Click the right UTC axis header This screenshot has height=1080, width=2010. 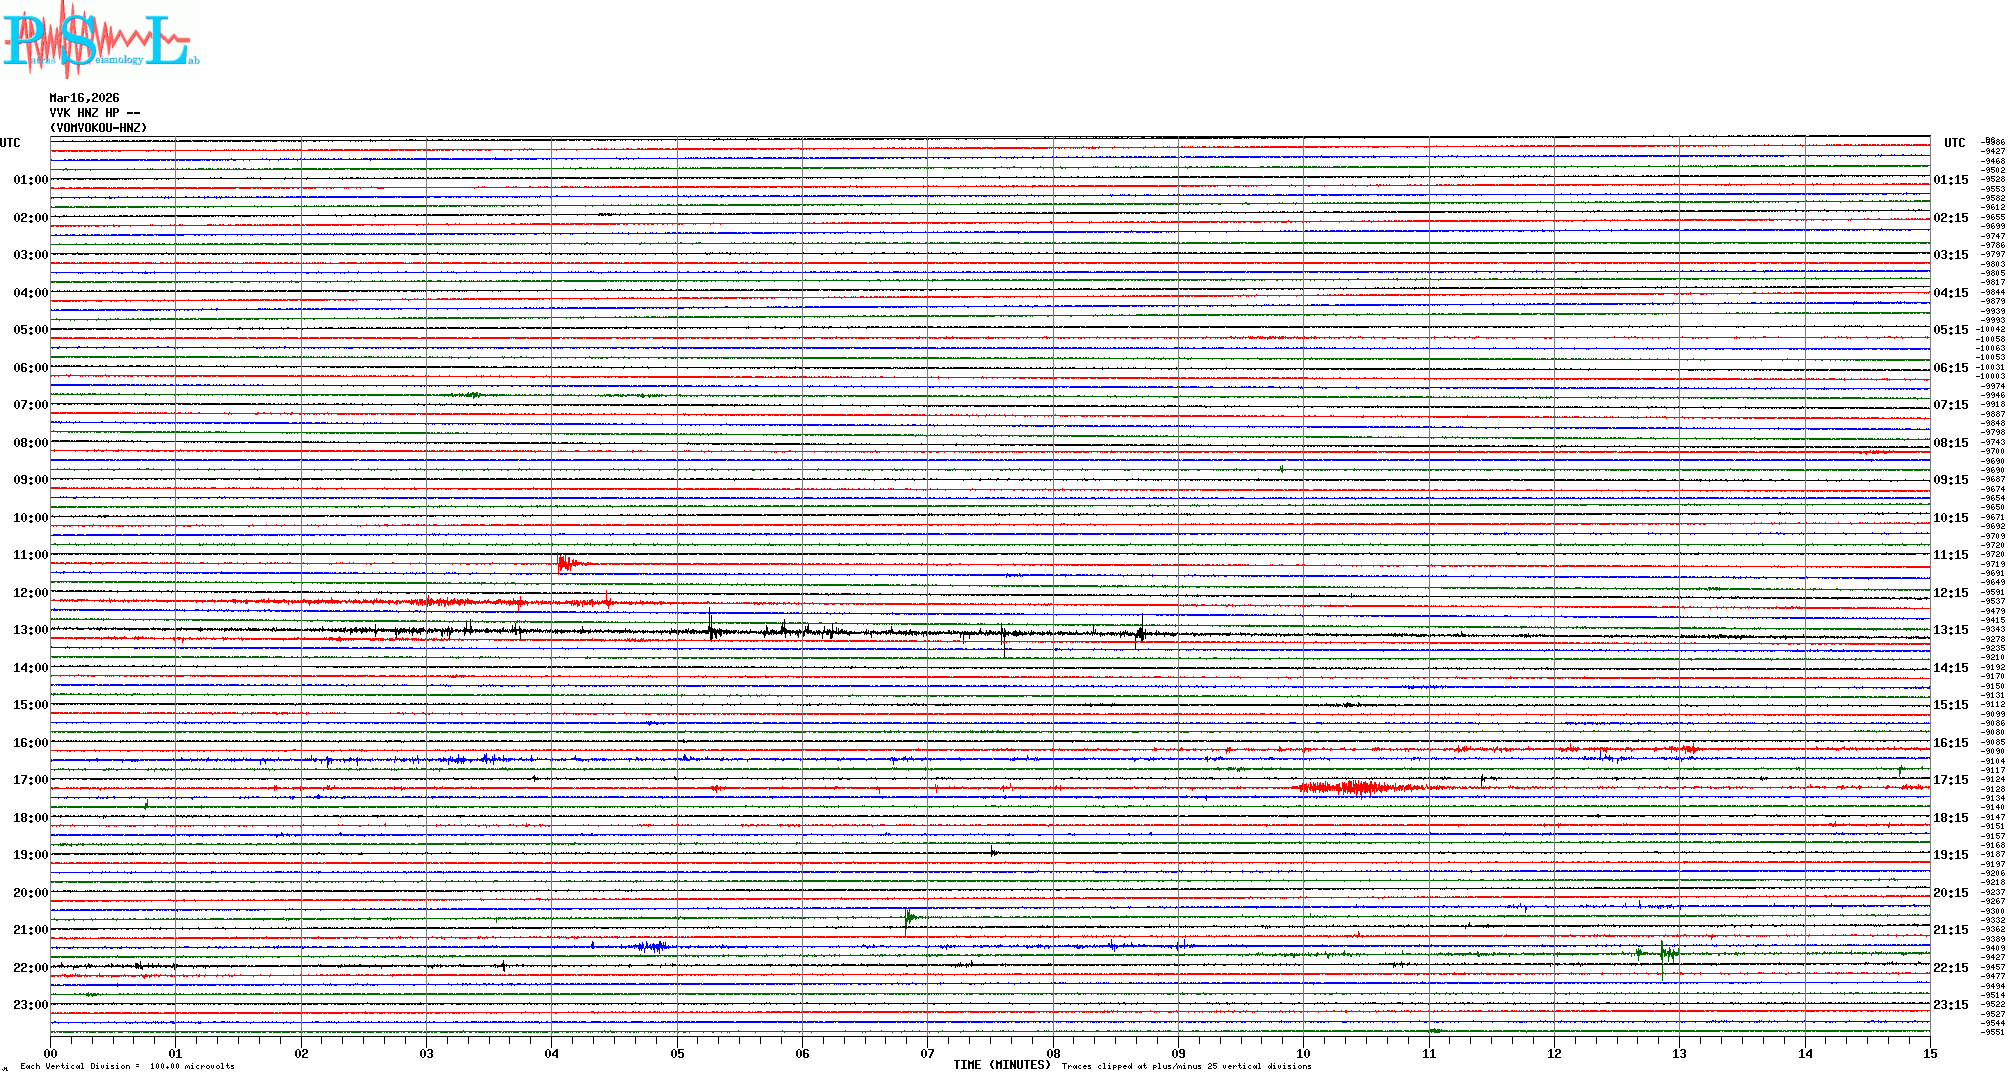[x=1954, y=143]
